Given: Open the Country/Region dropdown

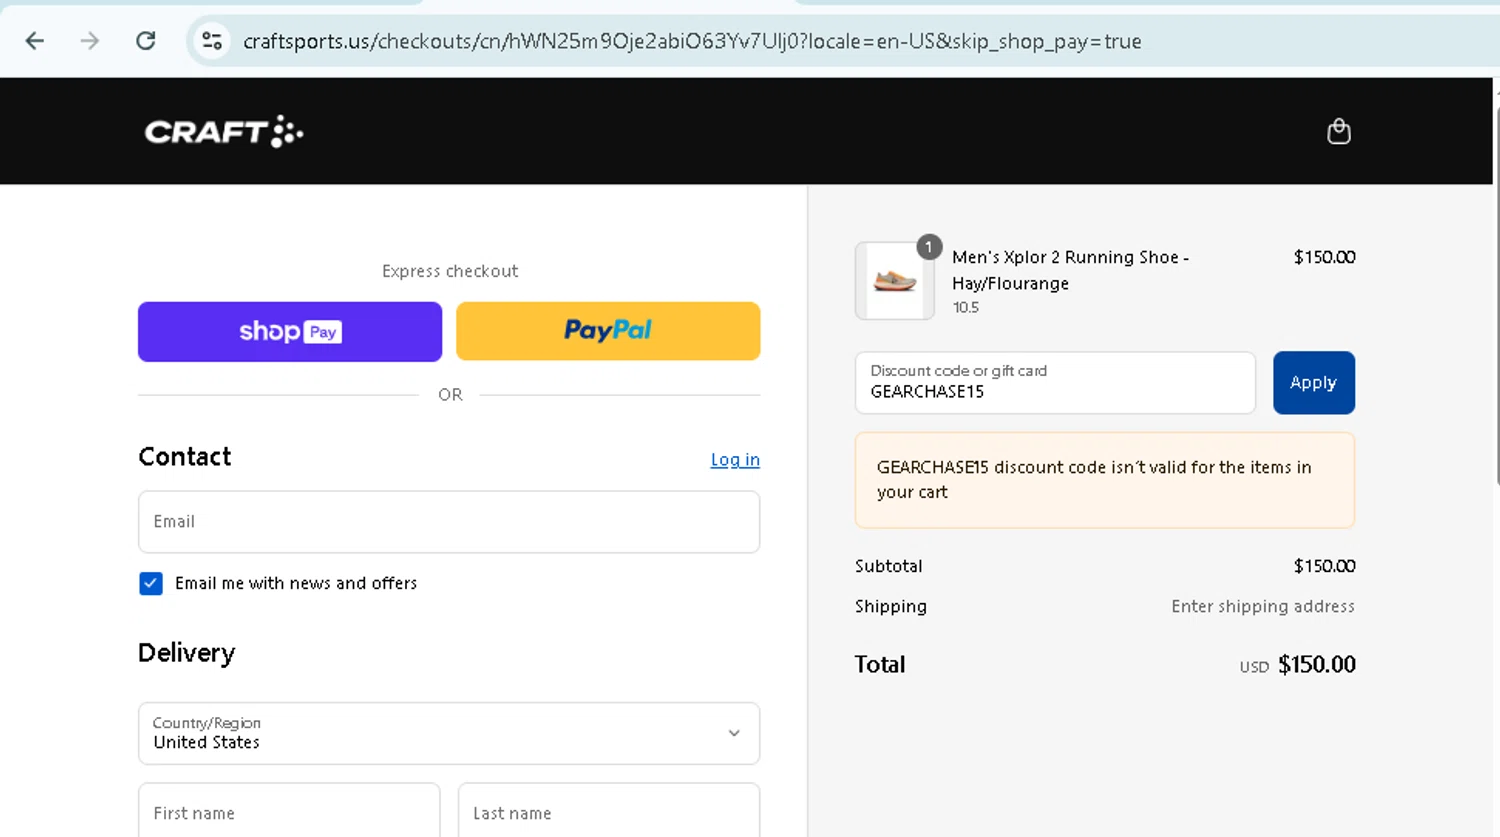Looking at the screenshot, I should (x=449, y=733).
